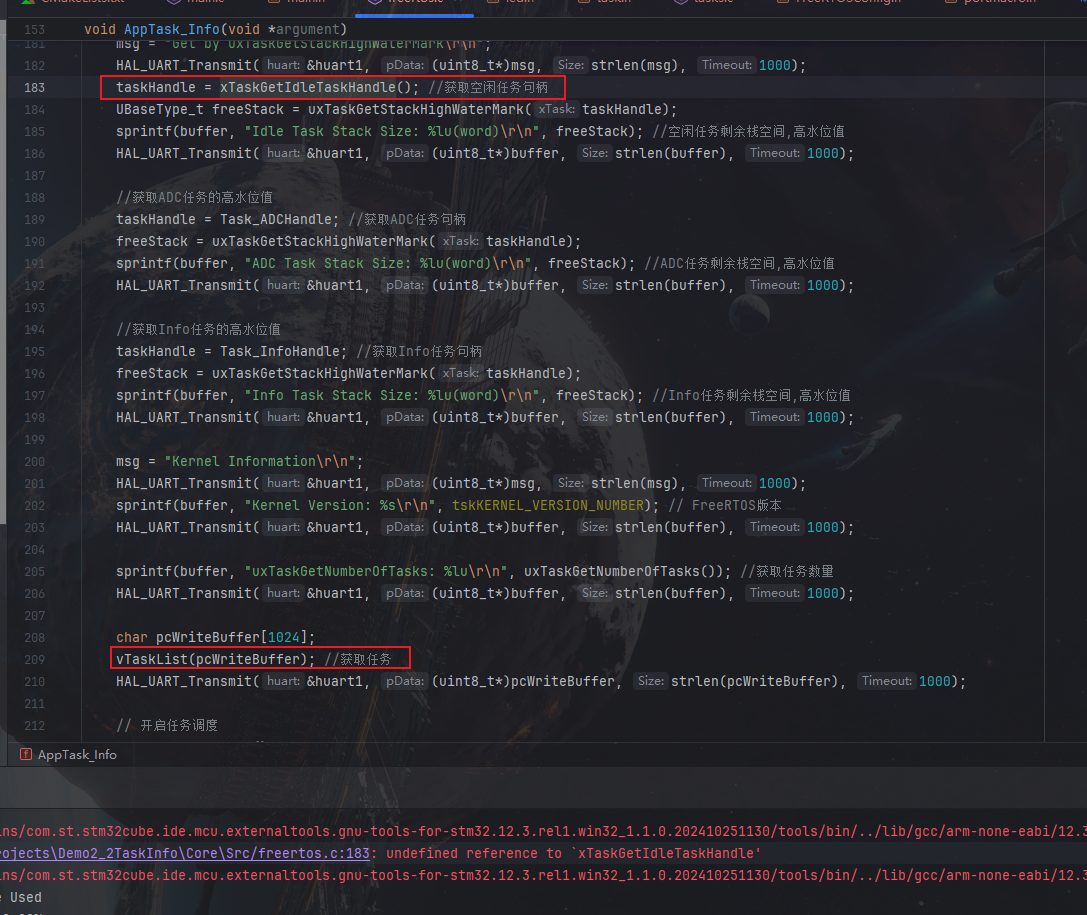Image resolution: width=1087 pixels, height=915 pixels.
Task: Select the AppTask_Info breadcrumb label
Action: coord(77,755)
